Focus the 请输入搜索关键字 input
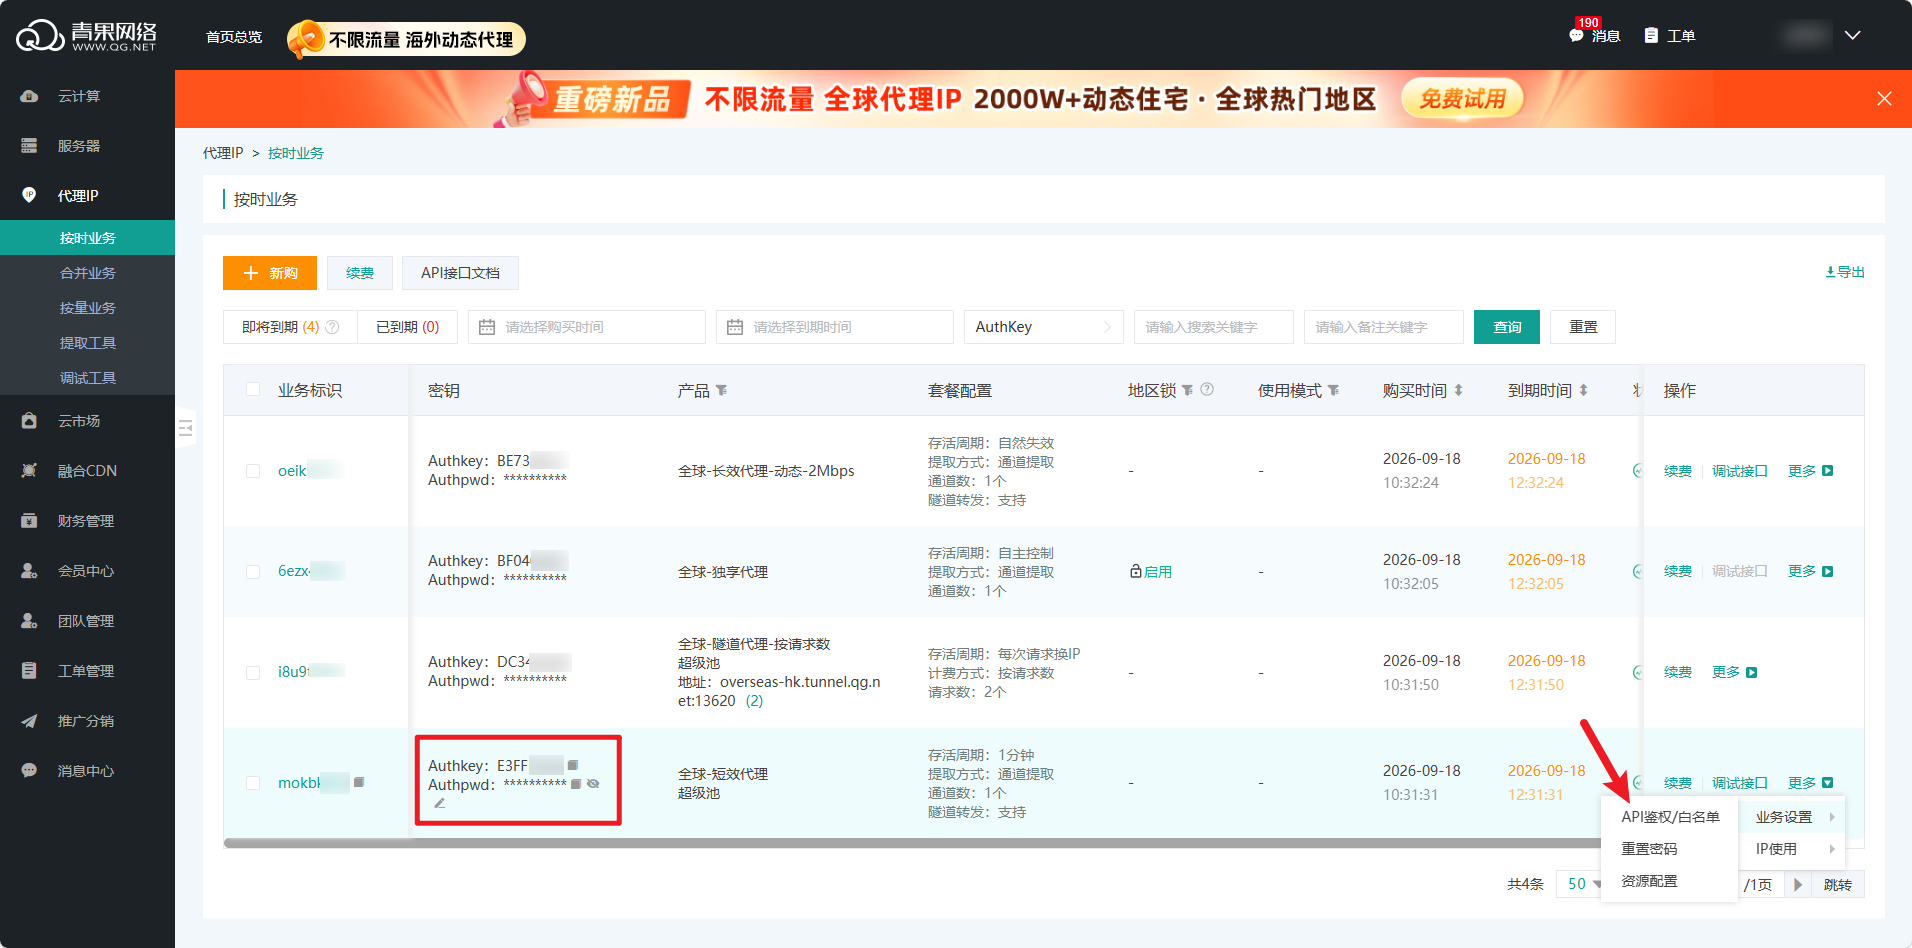Image resolution: width=1912 pixels, height=948 pixels. pos(1214,327)
